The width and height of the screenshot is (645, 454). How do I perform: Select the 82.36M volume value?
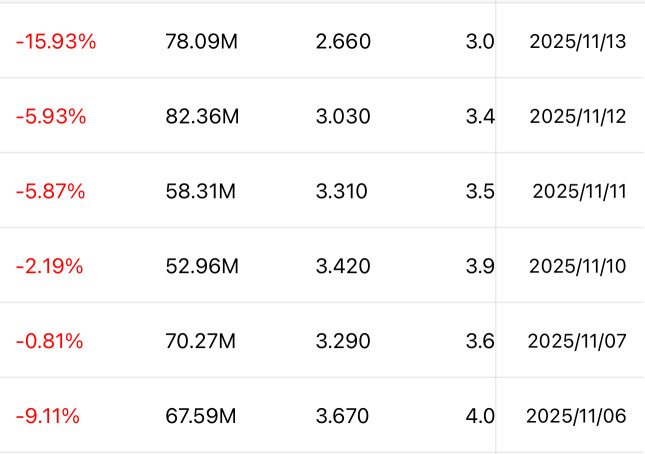coord(202,116)
